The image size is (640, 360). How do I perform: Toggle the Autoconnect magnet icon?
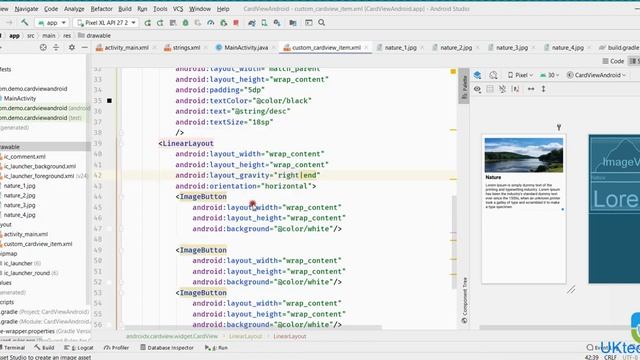click(502, 89)
